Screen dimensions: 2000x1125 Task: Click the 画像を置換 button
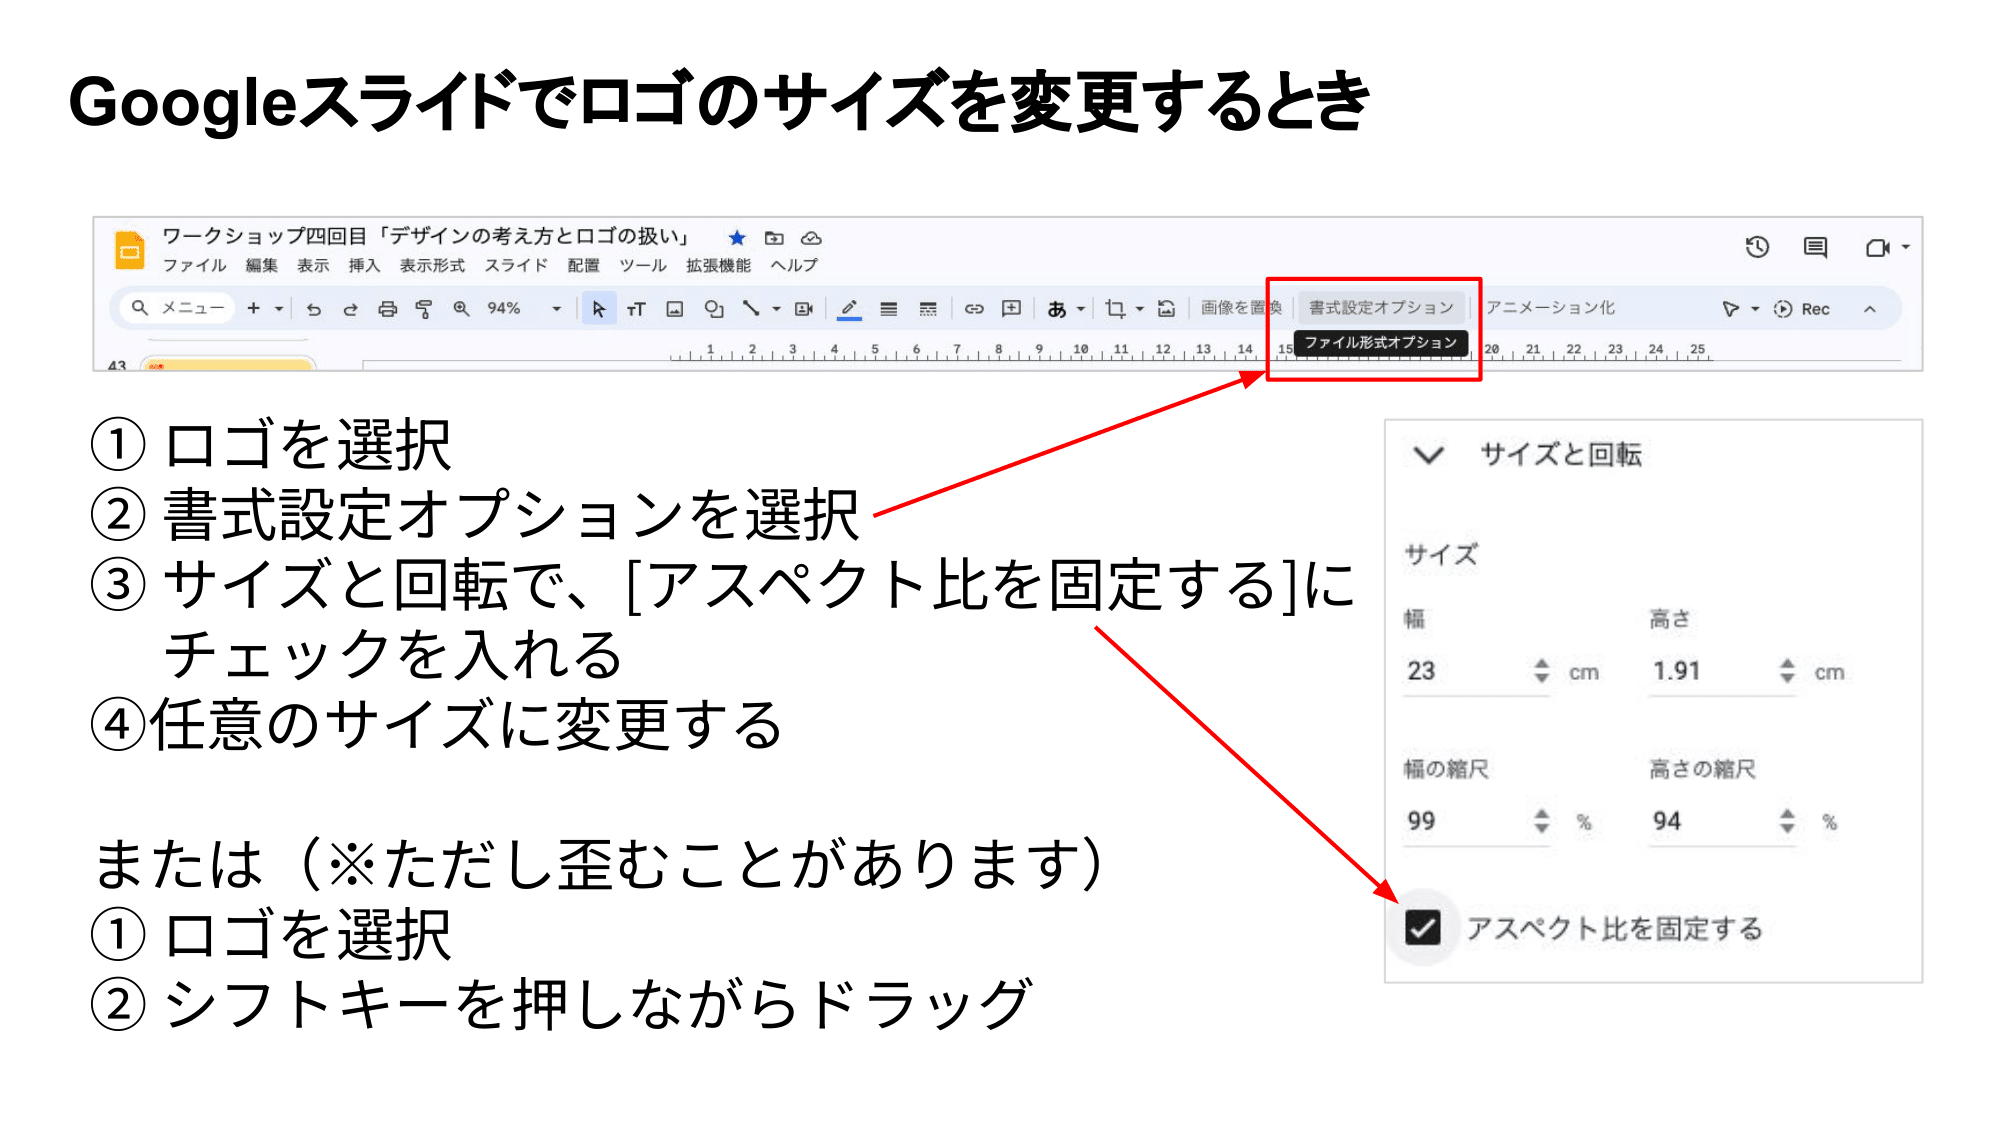(1241, 308)
